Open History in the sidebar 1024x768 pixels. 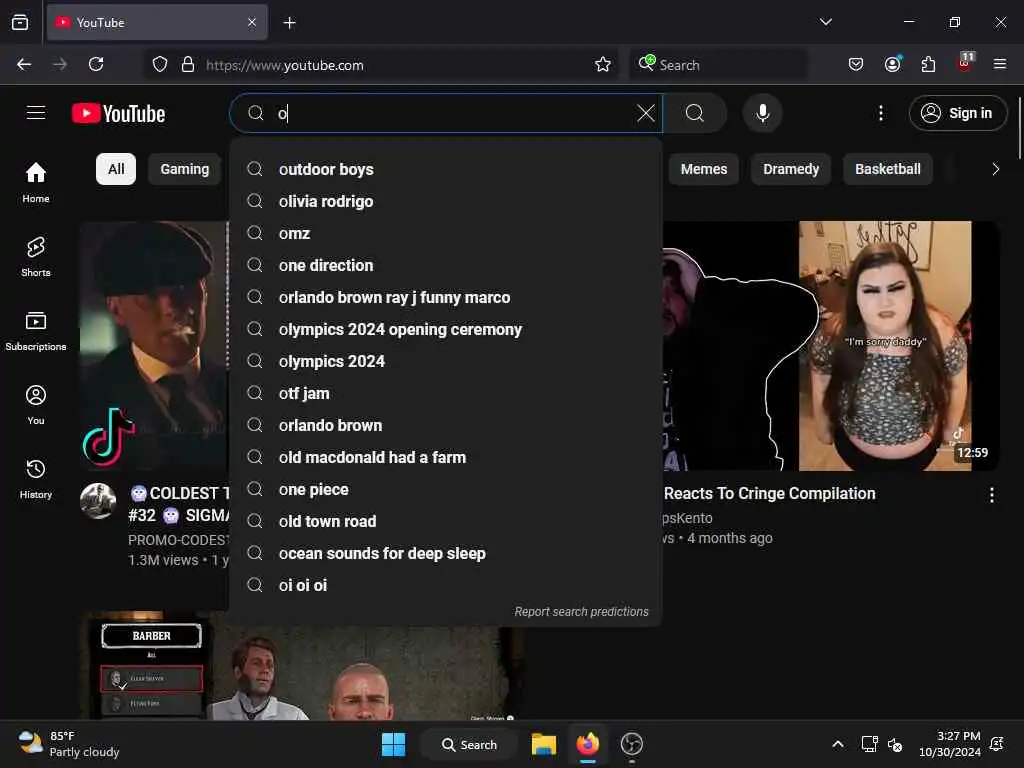point(36,479)
